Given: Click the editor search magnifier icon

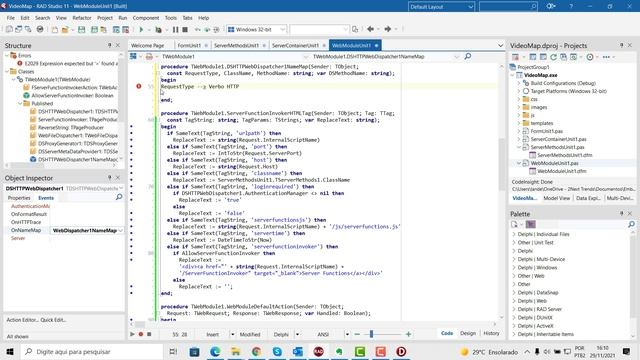Looking at the screenshot, I should (468, 56).
